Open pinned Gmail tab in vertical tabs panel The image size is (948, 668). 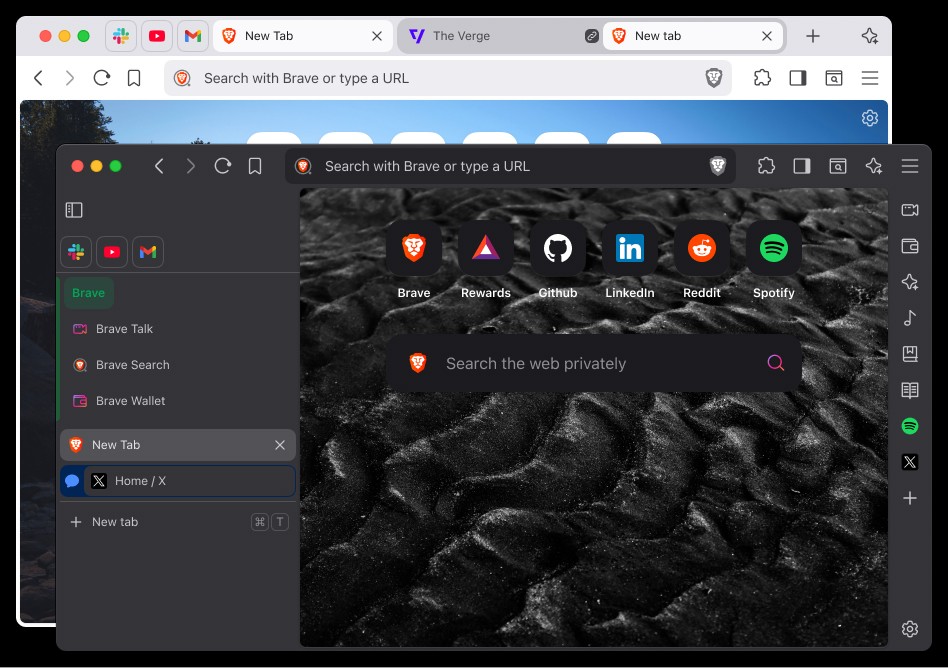[x=148, y=252]
